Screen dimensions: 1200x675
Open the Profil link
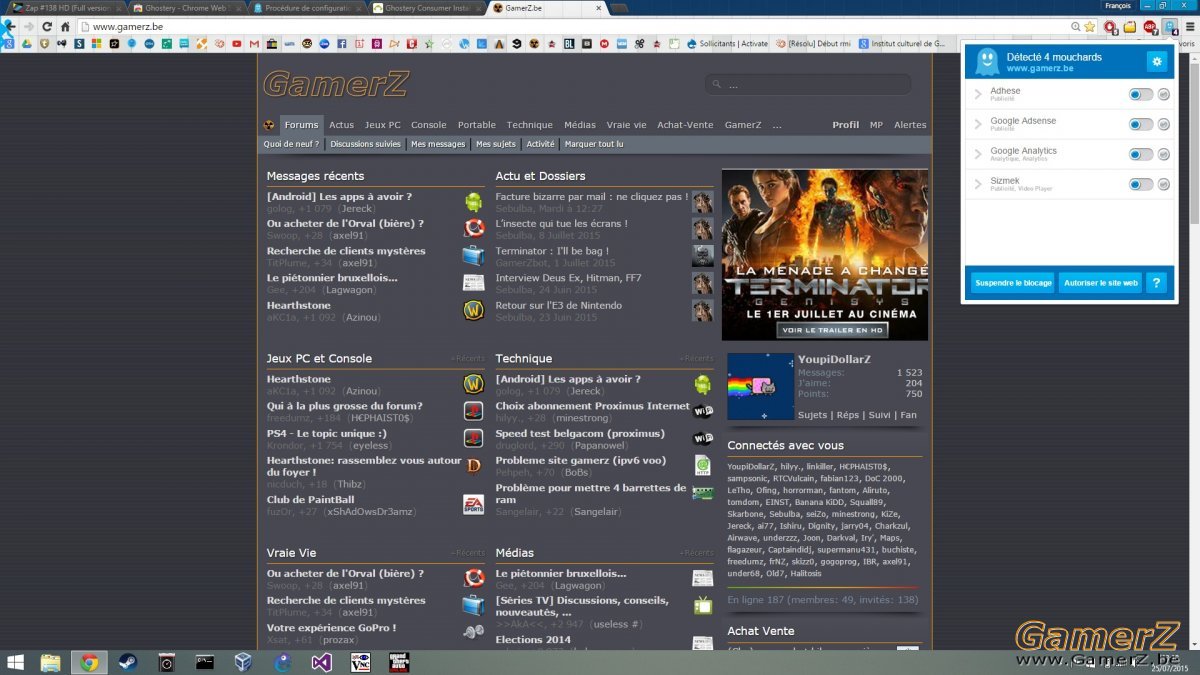click(x=846, y=125)
